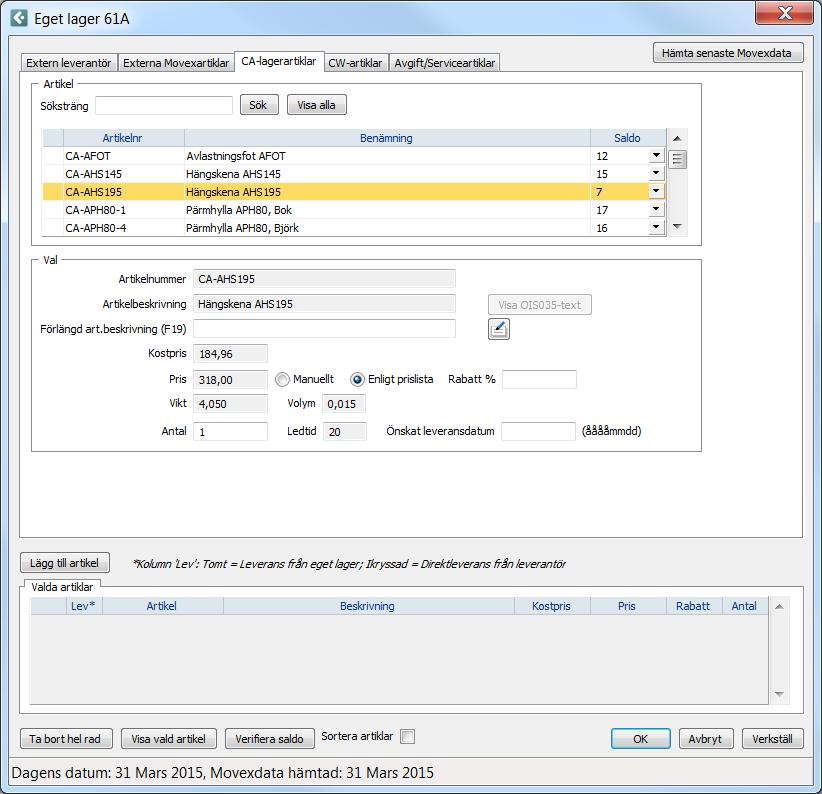Select the Pärmhylla APH80, Björk row
This screenshot has width=822, height=794.
[354, 227]
